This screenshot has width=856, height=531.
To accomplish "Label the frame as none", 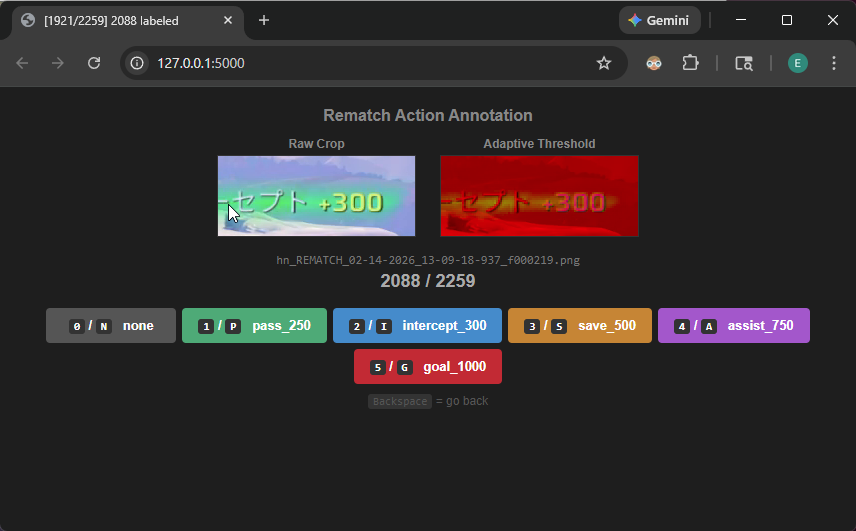I will pos(111,326).
